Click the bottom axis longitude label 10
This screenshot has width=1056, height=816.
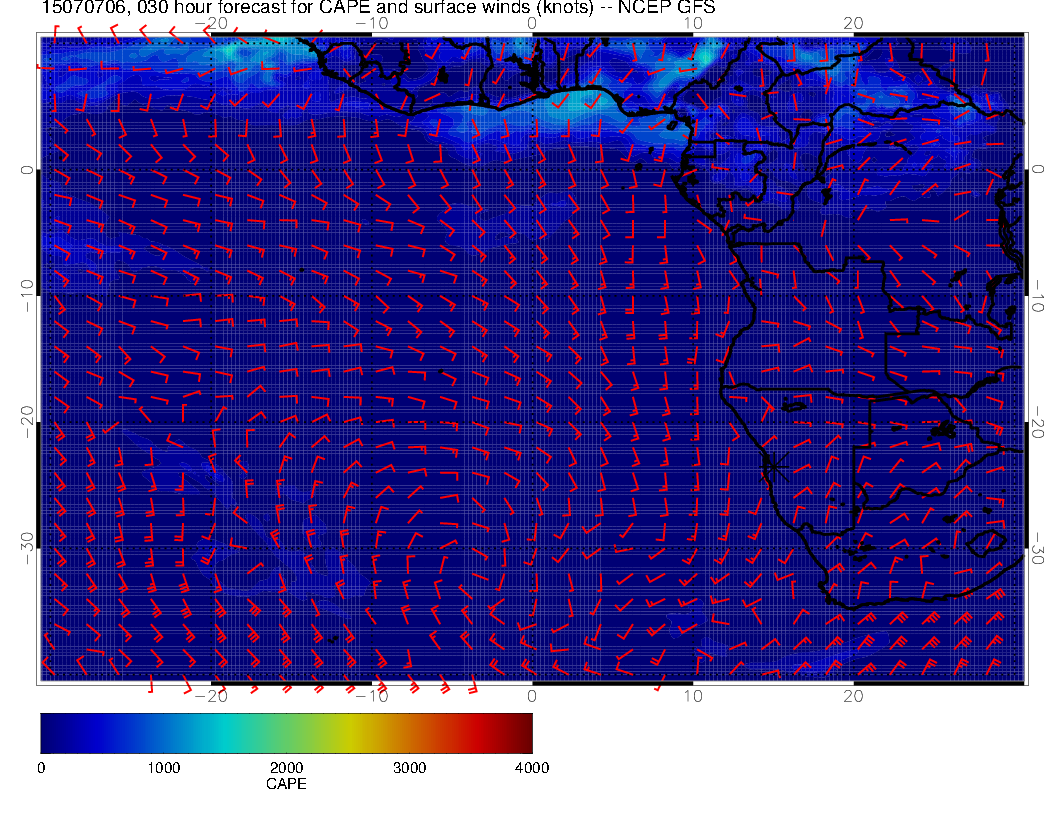tap(693, 696)
